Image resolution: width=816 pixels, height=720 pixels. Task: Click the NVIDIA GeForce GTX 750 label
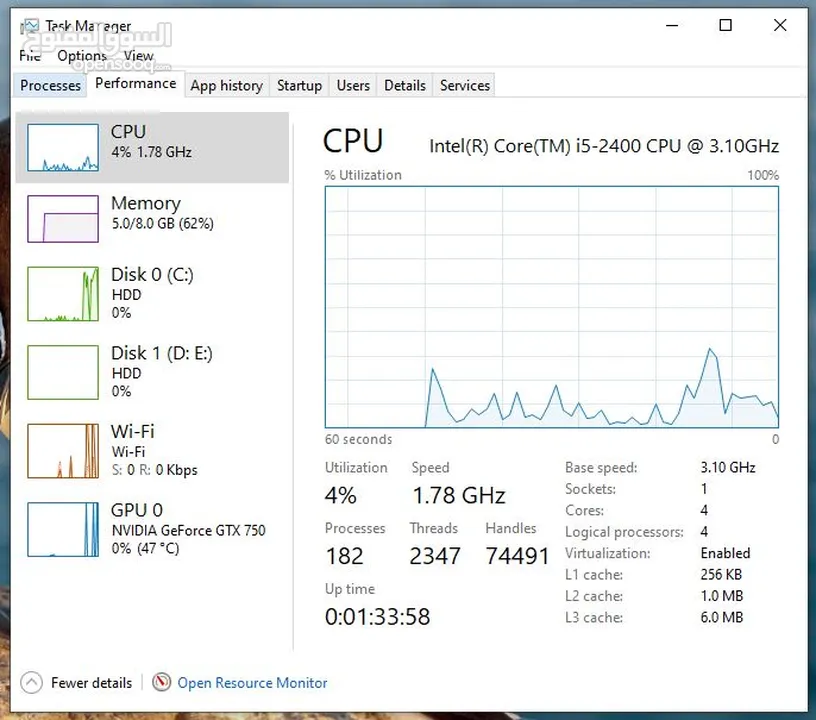(188, 531)
